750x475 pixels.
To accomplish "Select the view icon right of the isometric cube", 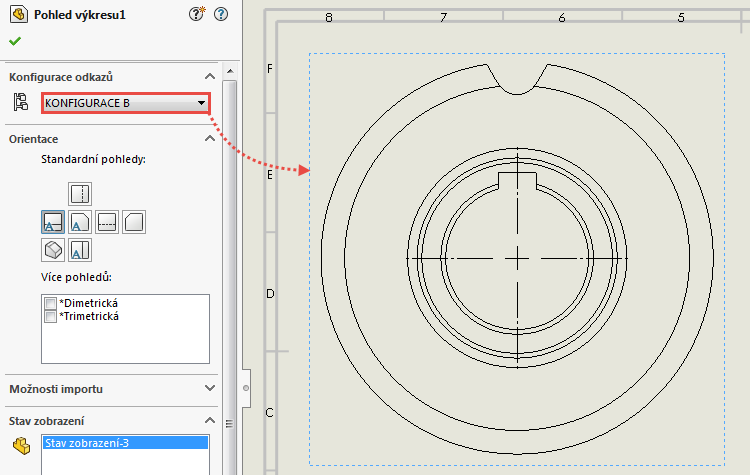I will [x=80, y=250].
